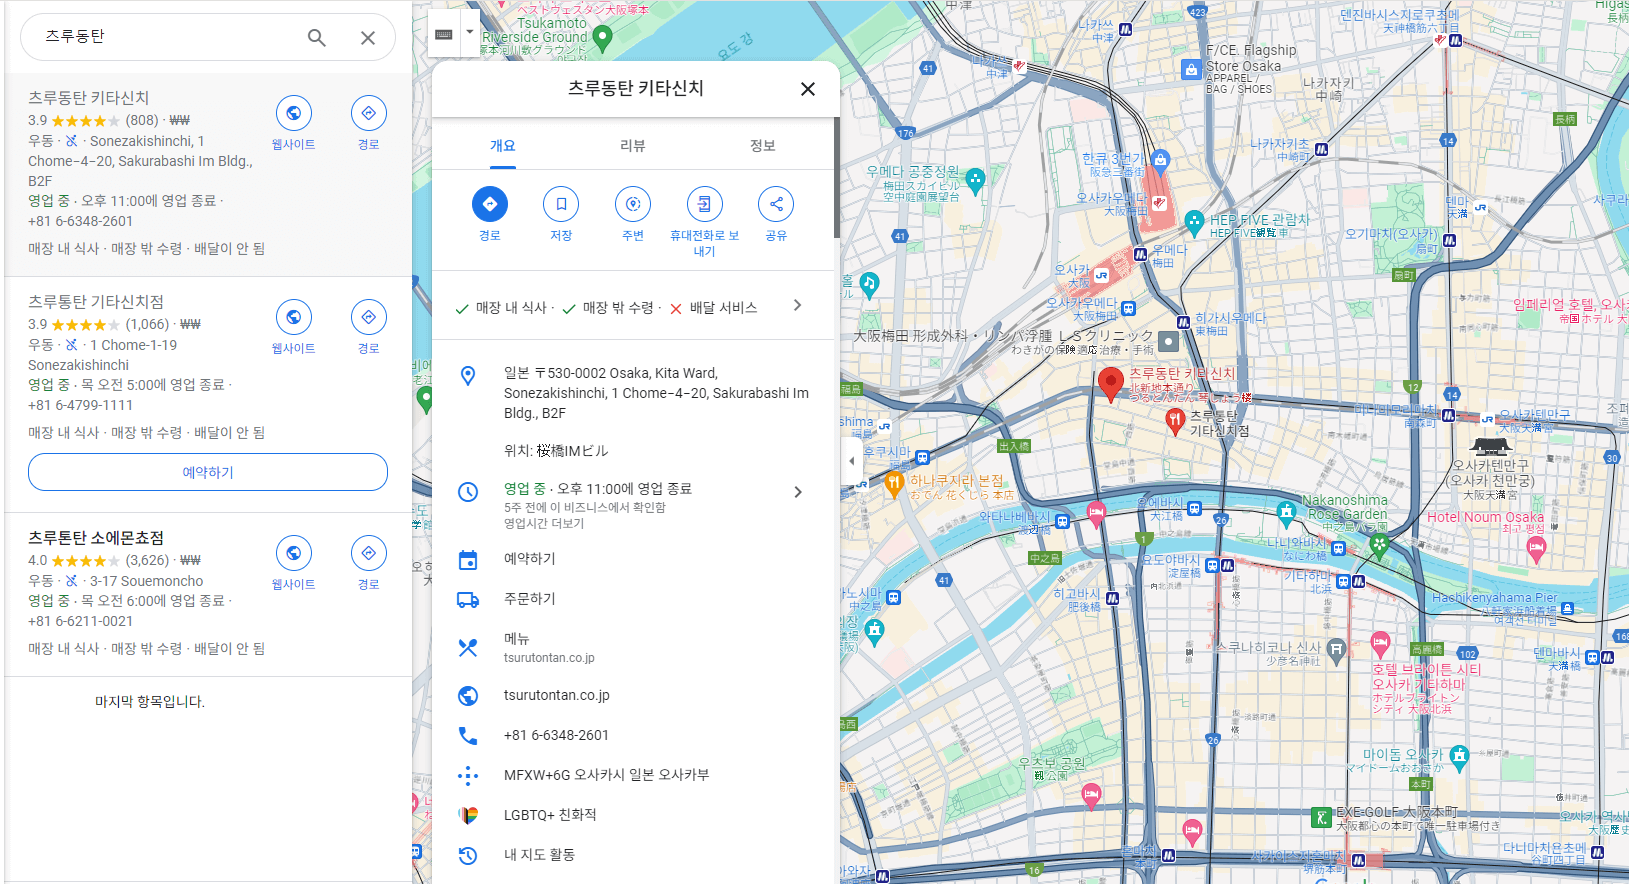1629x884 pixels.
Task: Click the history clock icon by 내 지도 활동
Action: pyautogui.click(x=467, y=856)
